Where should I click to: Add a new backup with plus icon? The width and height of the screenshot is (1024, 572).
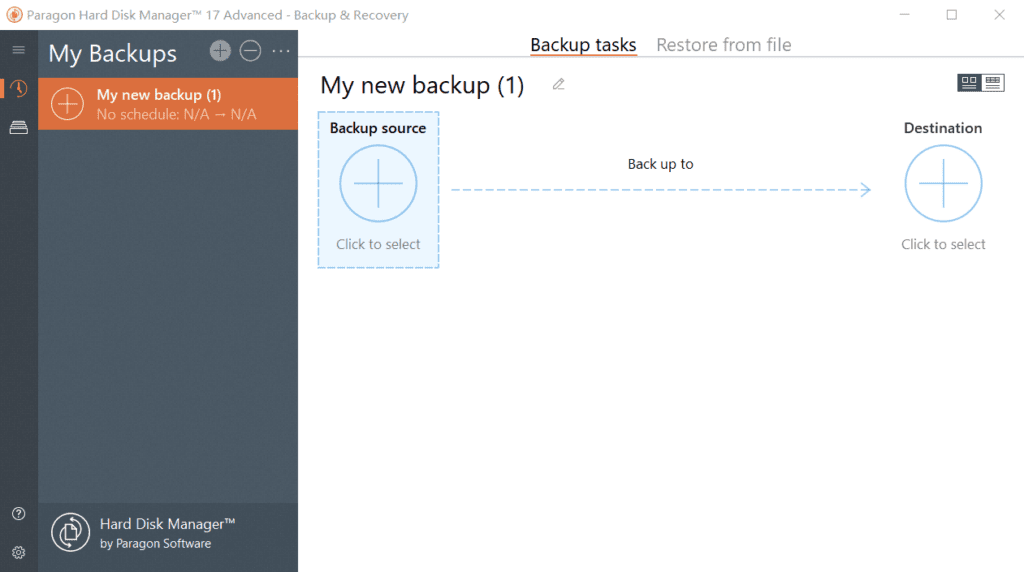[220, 50]
